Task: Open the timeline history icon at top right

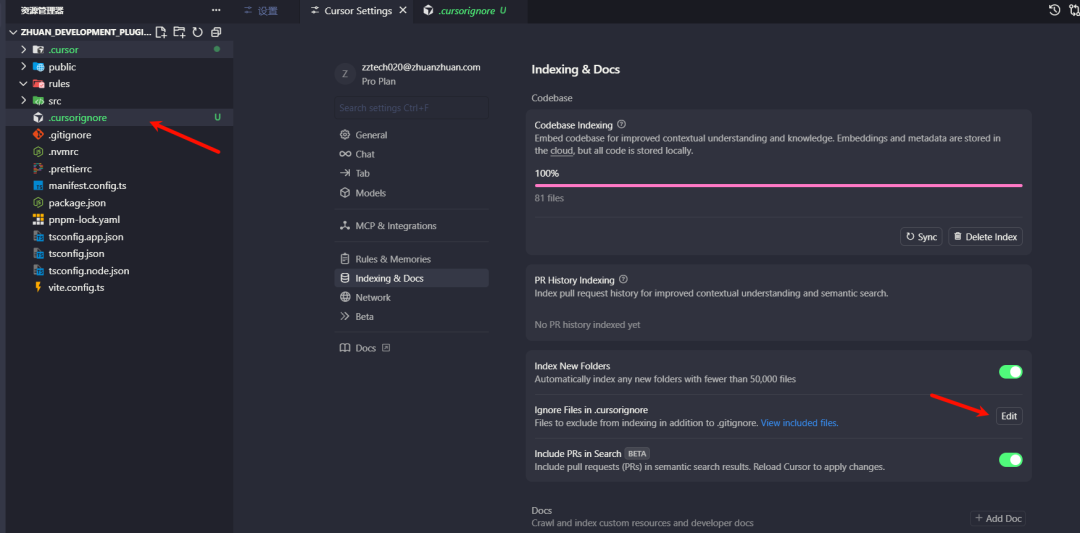Action: pyautogui.click(x=1054, y=10)
